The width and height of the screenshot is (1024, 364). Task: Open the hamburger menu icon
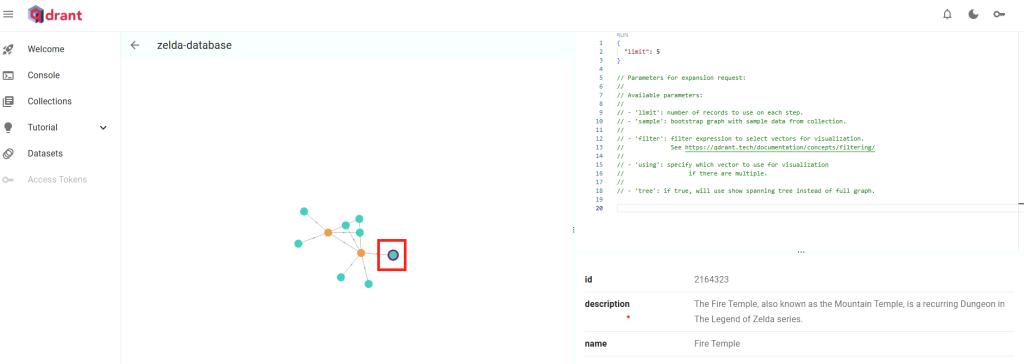[8, 14]
